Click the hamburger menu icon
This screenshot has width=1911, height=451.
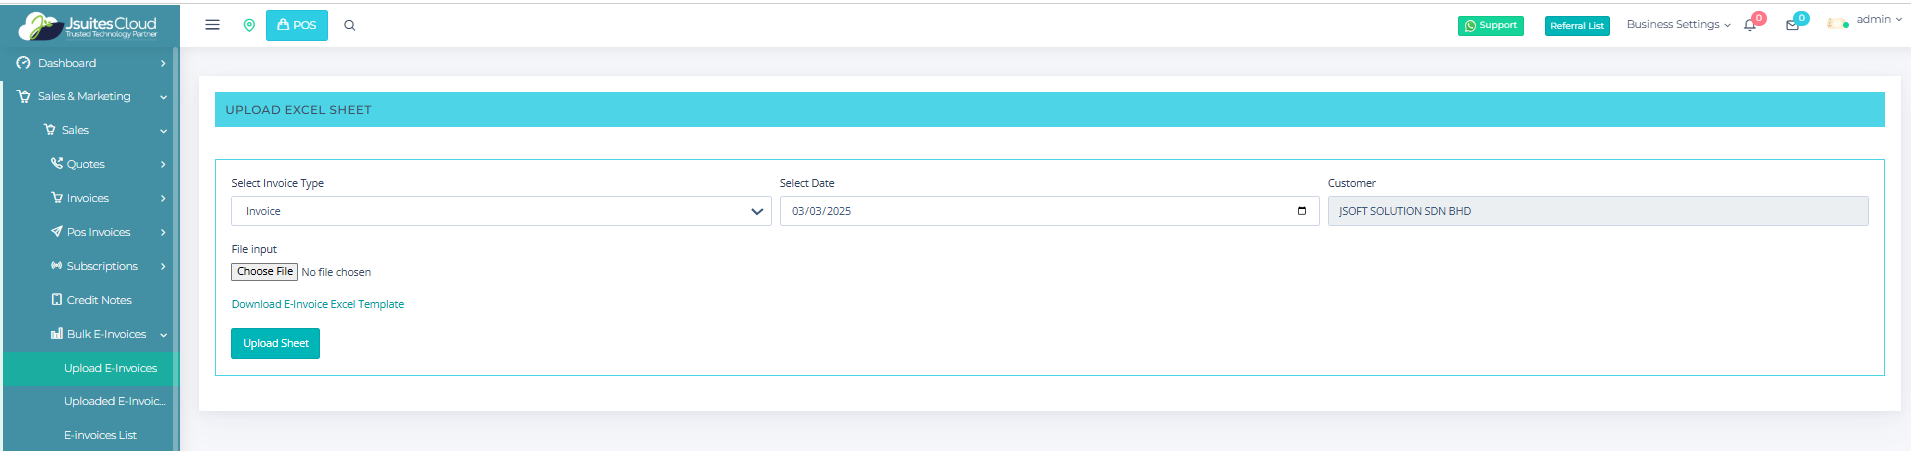(212, 25)
